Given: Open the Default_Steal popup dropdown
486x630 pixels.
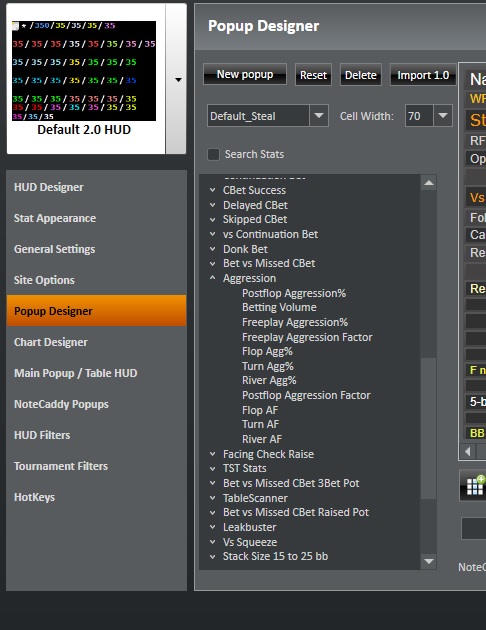Looking at the screenshot, I should [319, 116].
